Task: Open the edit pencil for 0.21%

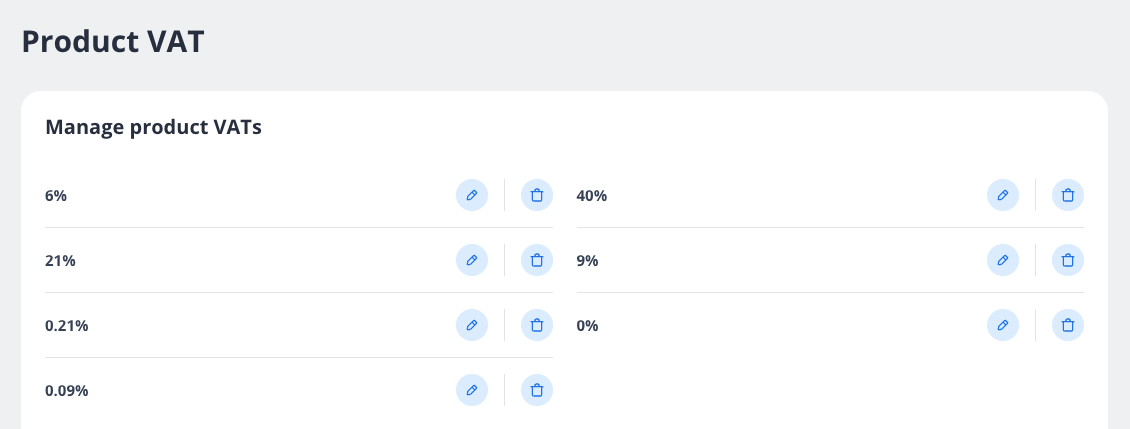Action: click(x=472, y=325)
